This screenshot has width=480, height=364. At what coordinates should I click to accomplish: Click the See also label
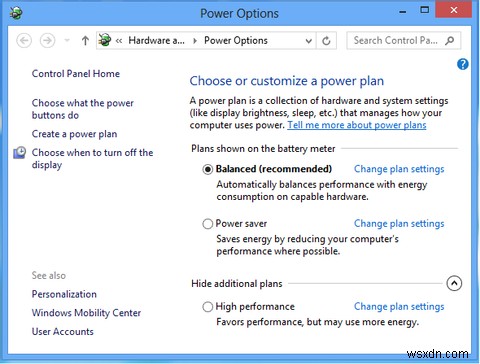point(49,276)
